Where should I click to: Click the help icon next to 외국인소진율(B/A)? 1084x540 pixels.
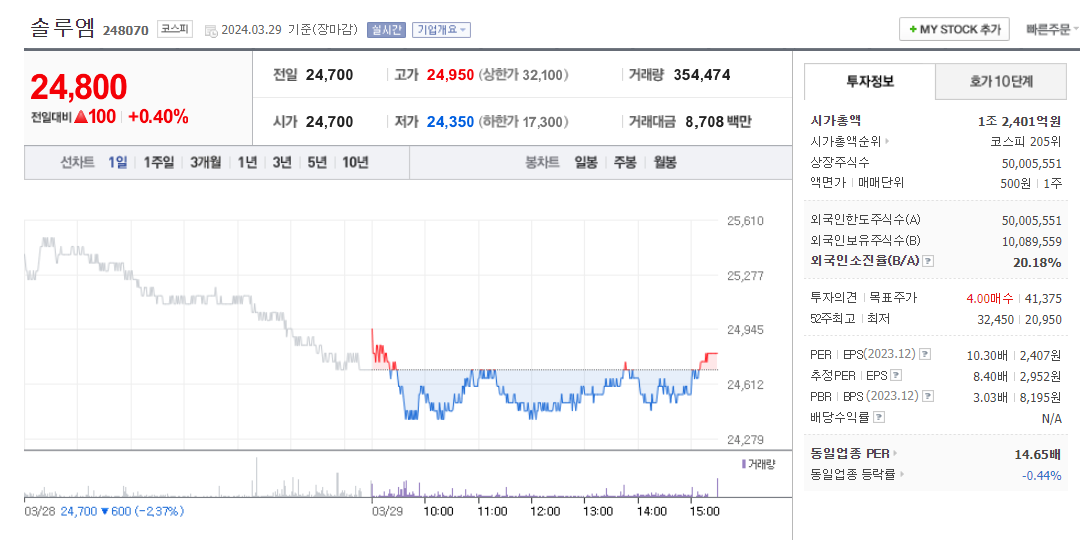click(929, 261)
